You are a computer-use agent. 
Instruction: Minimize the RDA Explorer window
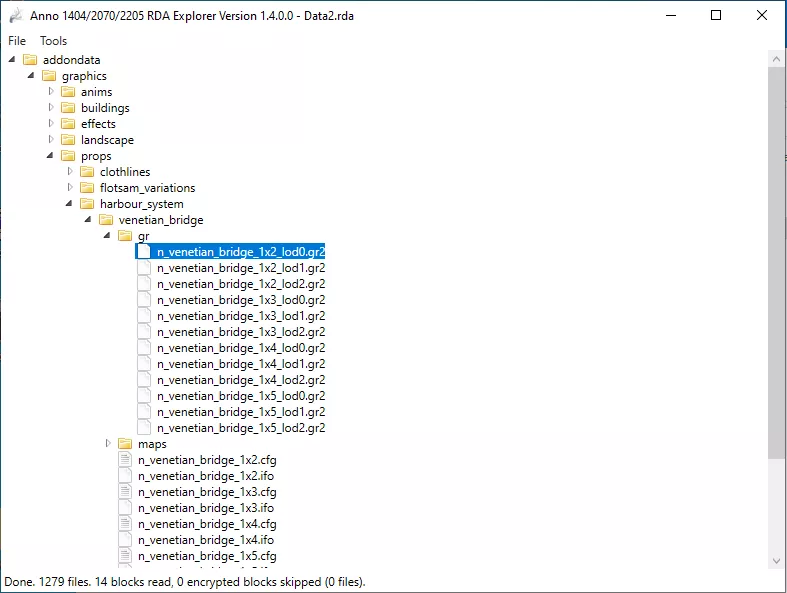point(671,16)
